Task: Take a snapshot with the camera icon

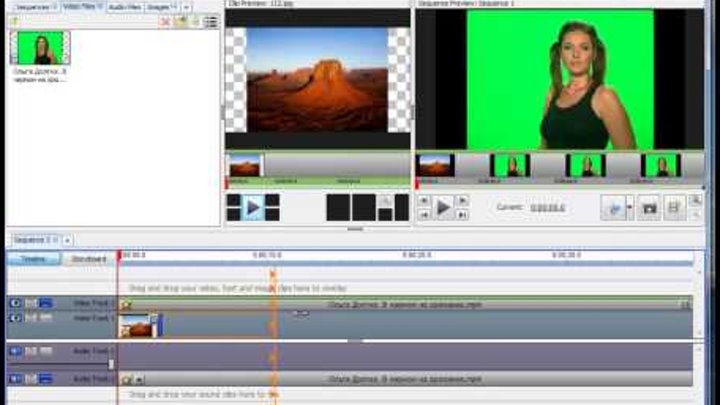Action: coord(649,208)
